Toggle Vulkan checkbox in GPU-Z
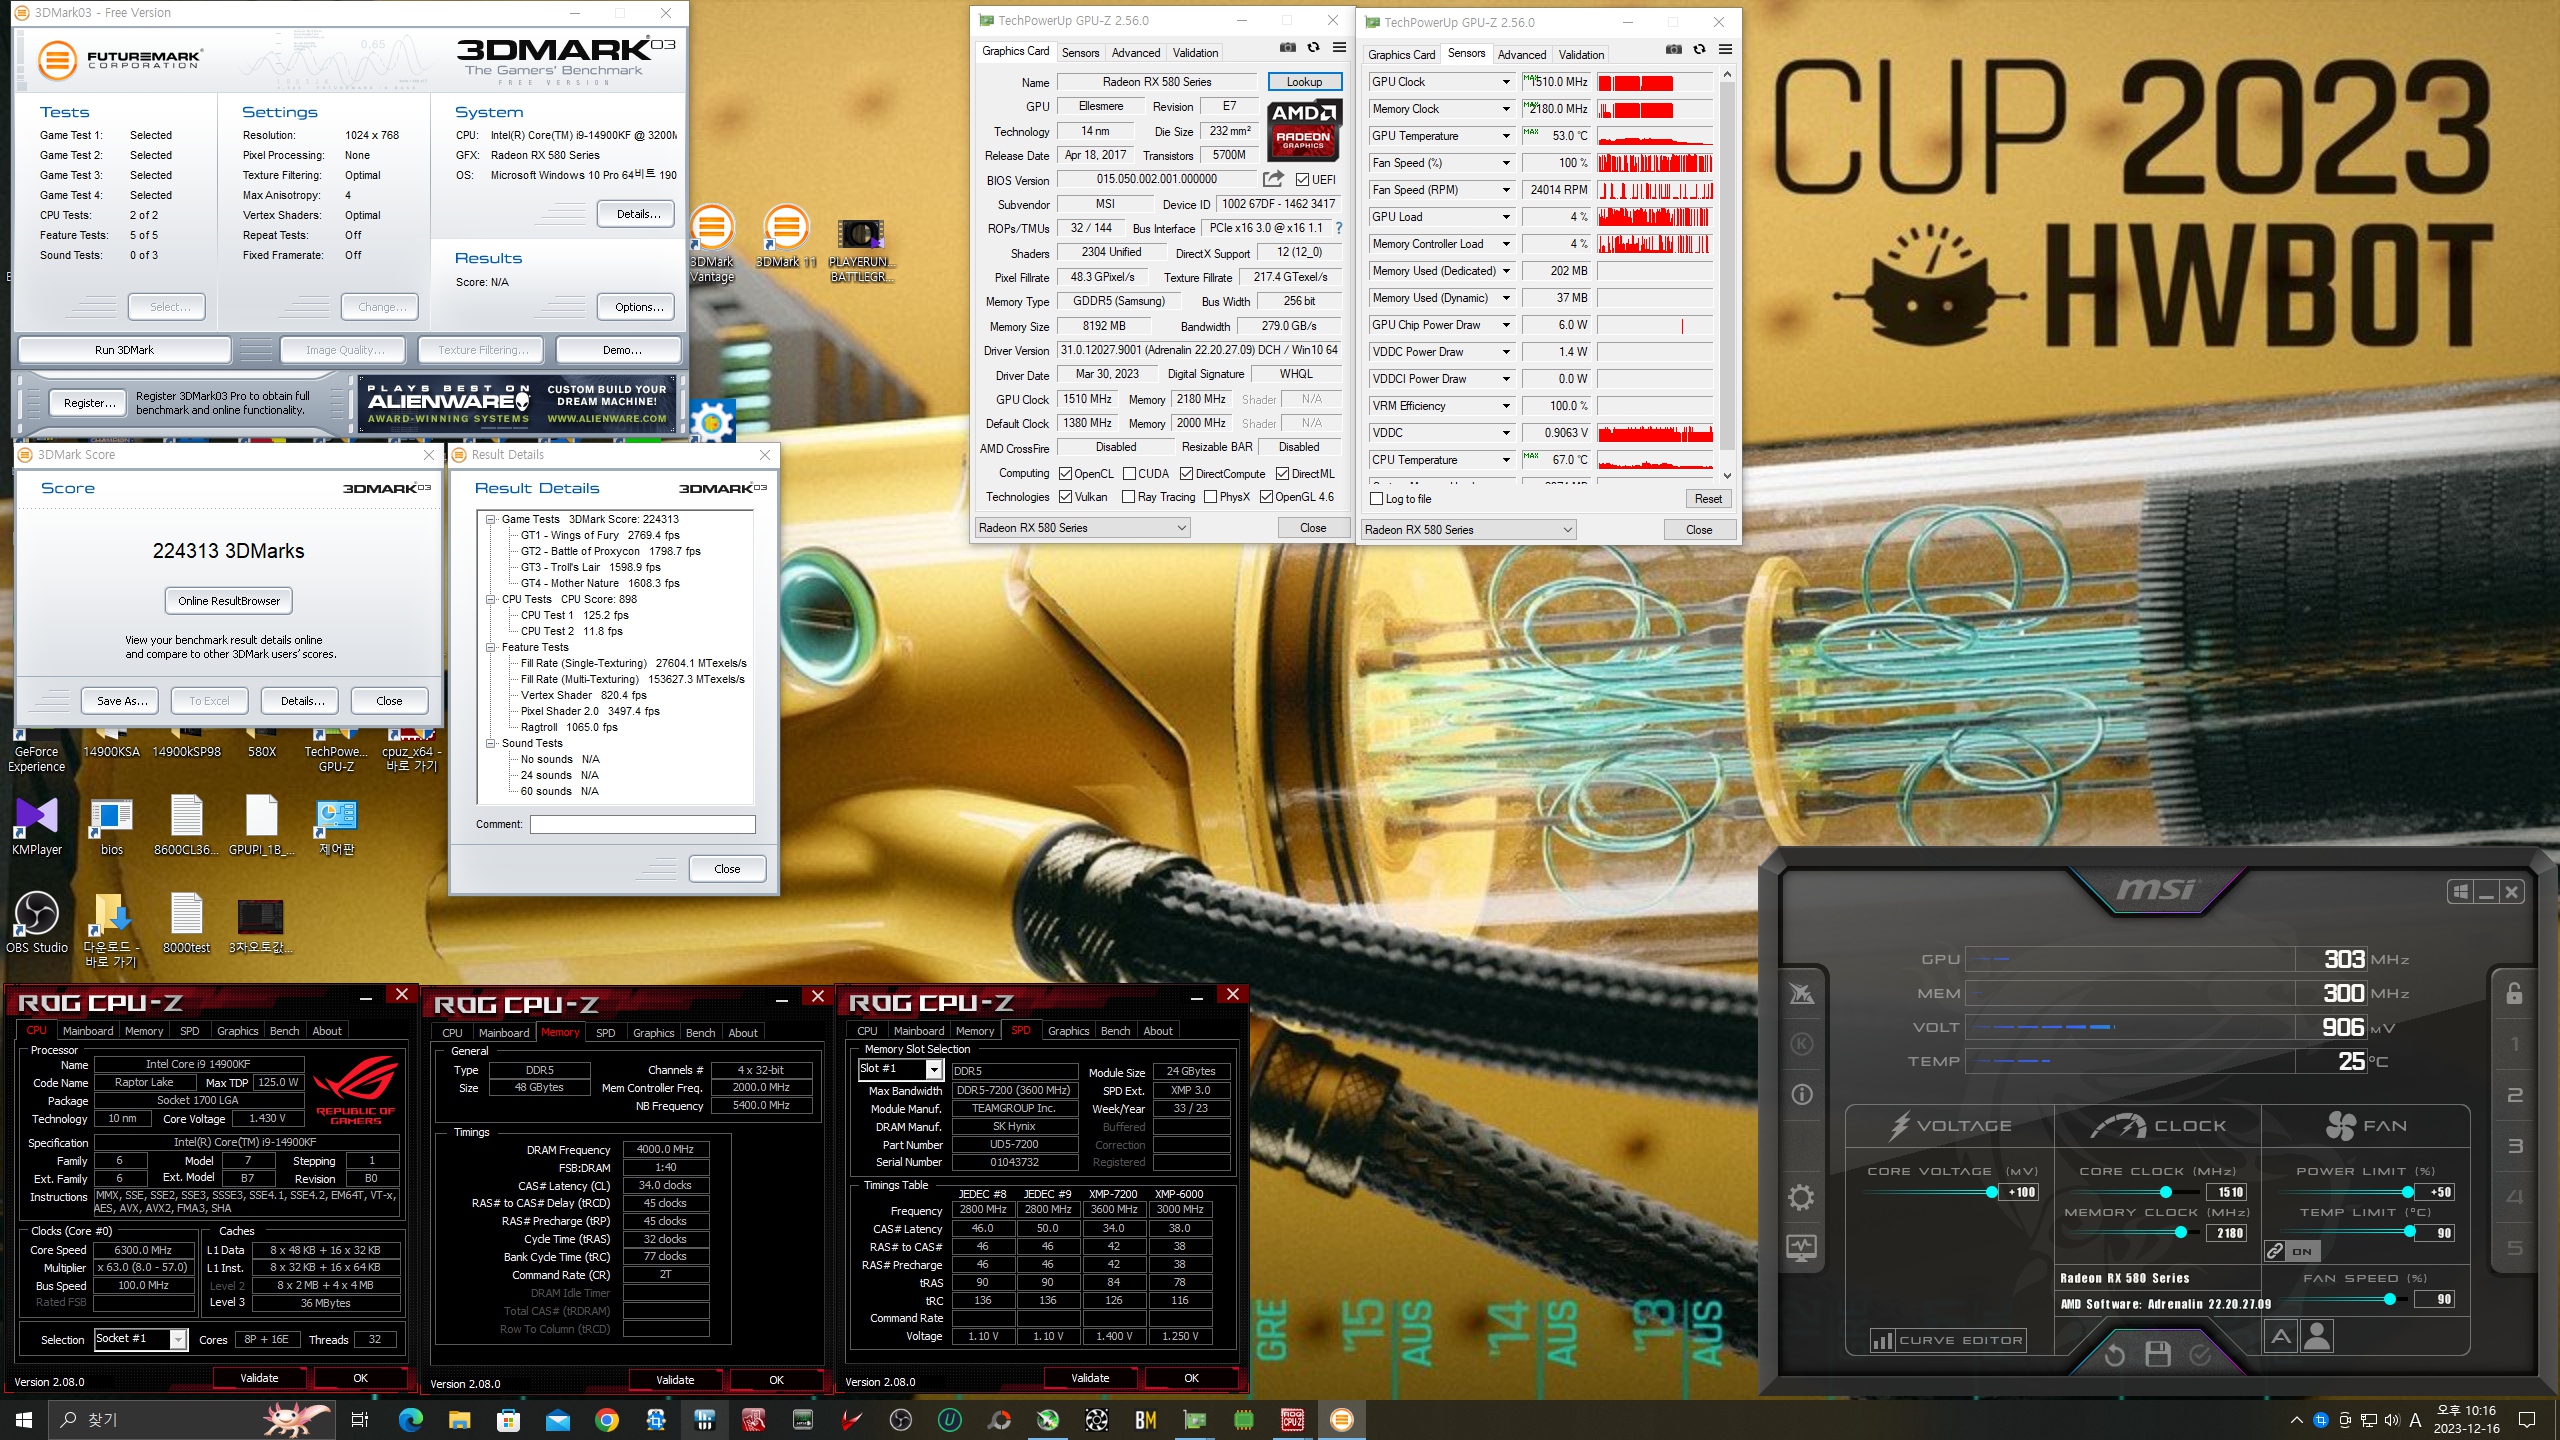The image size is (2560, 1440). point(1065,497)
